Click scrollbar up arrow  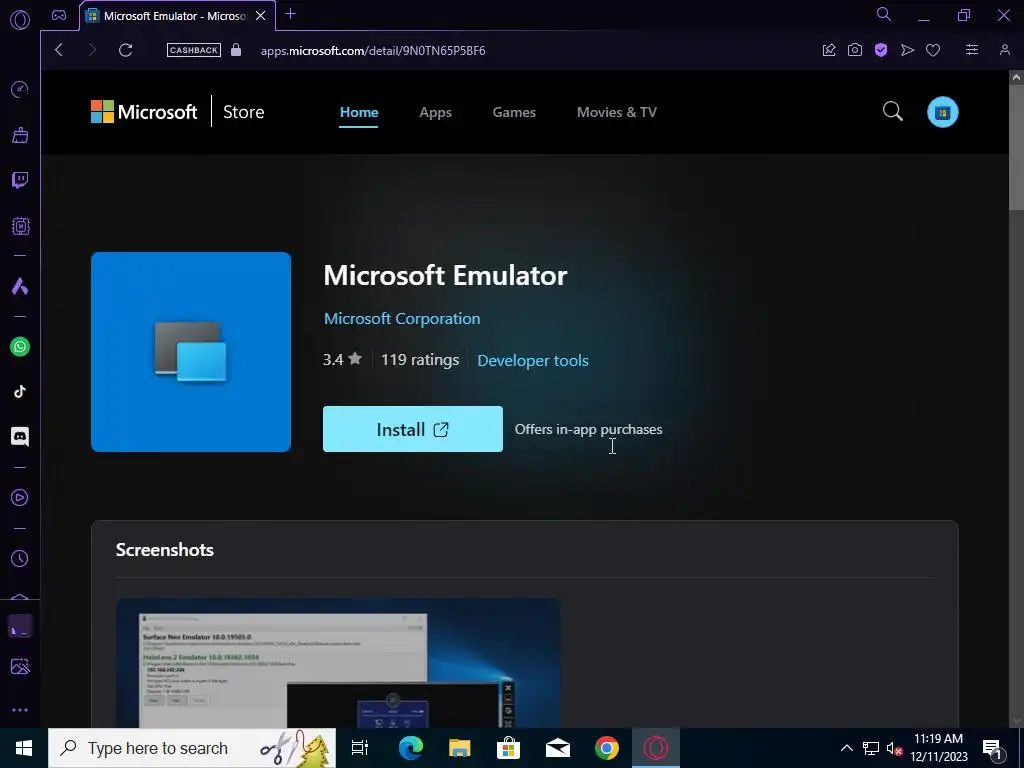pyautogui.click(x=1016, y=77)
